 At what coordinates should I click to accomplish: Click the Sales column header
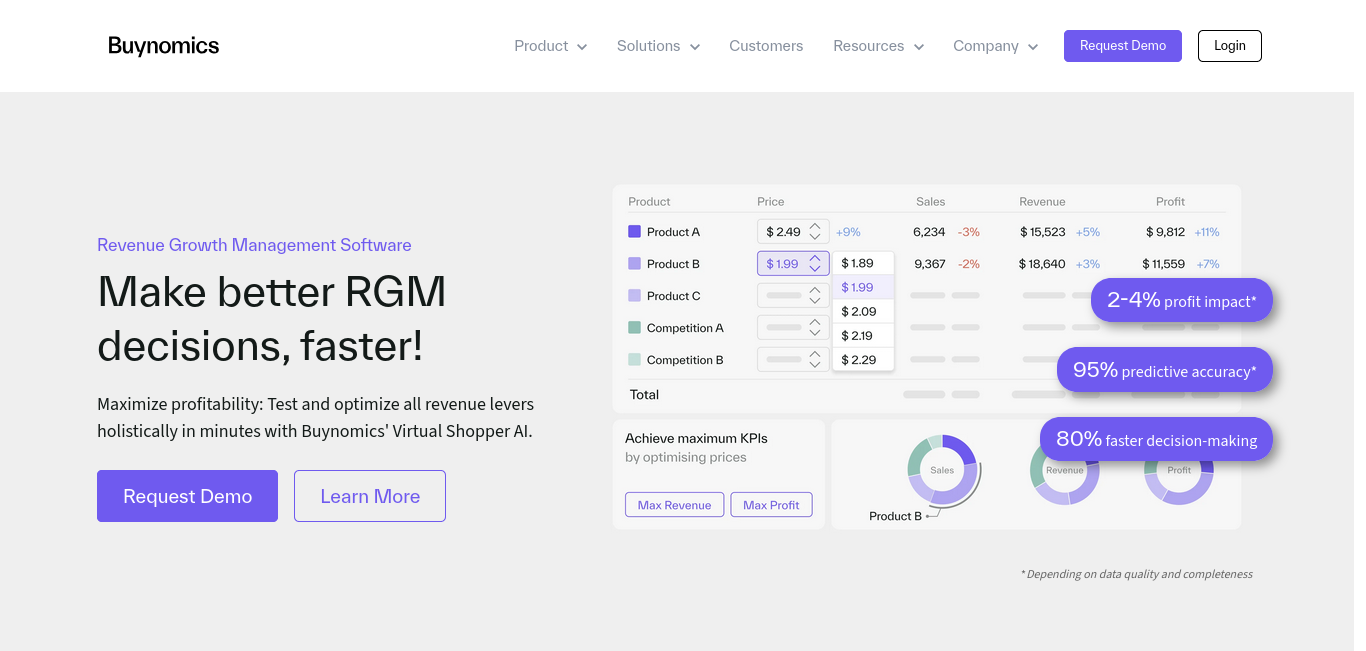point(930,202)
